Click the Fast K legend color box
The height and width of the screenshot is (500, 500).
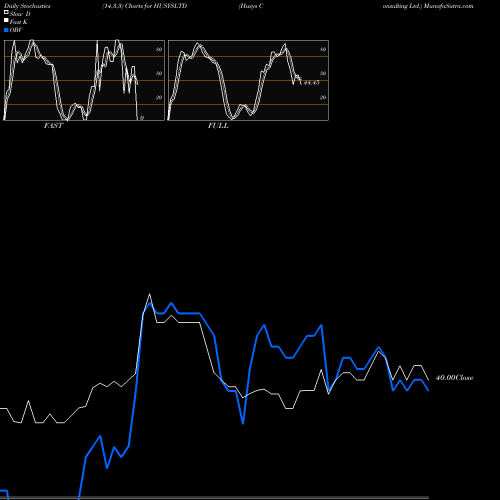(x=6, y=21)
